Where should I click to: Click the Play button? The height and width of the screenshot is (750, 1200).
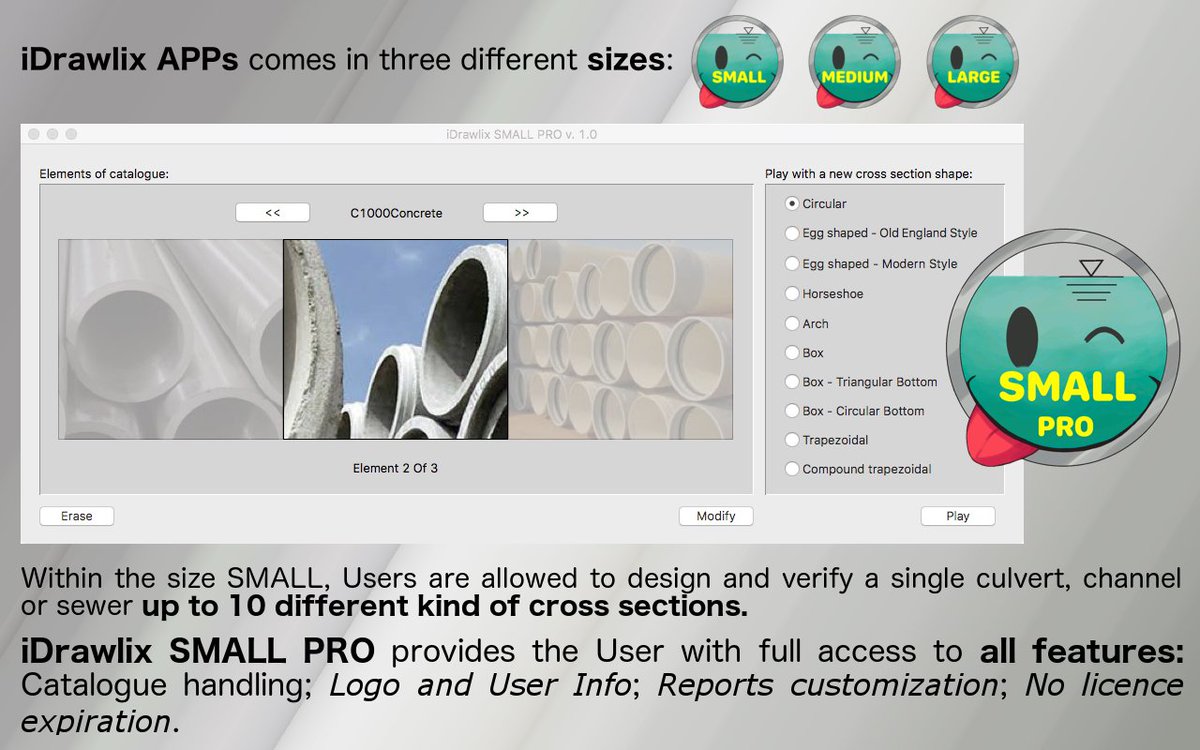(958, 516)
